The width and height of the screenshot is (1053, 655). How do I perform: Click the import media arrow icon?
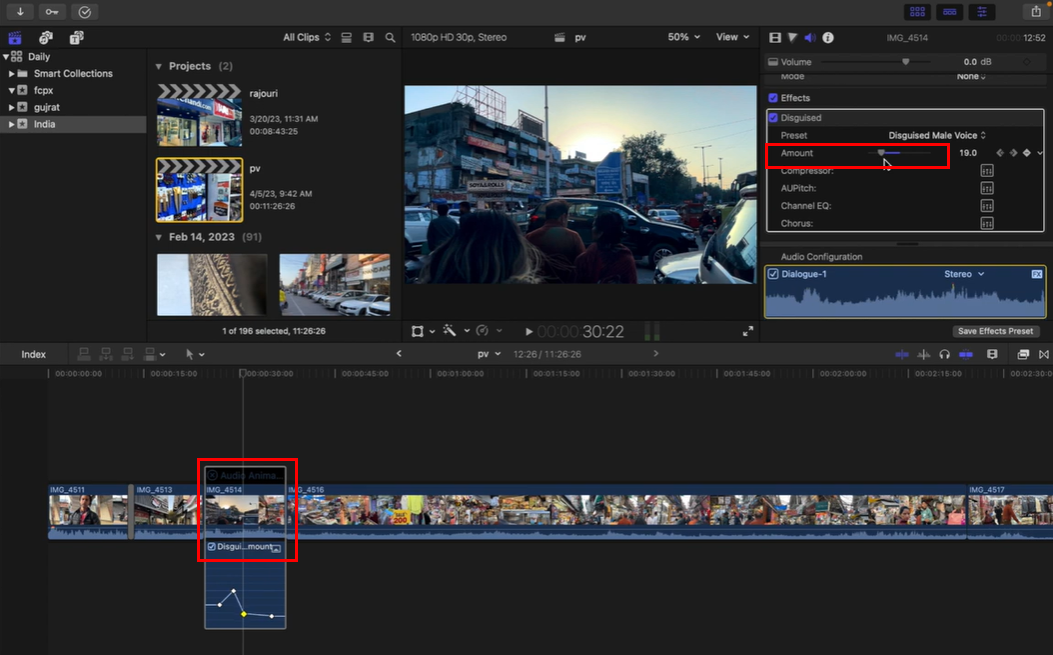tap(20, 11)
